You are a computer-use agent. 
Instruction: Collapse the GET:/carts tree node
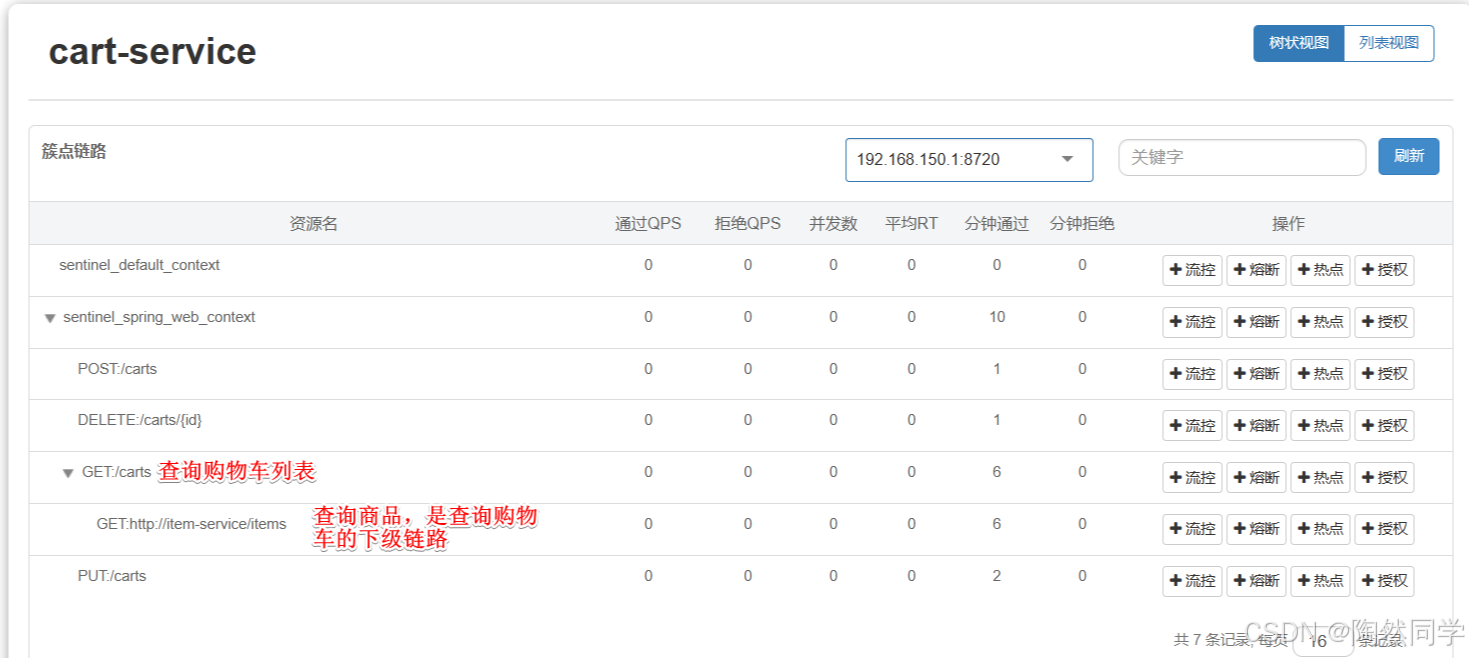[x=68, y=473]
